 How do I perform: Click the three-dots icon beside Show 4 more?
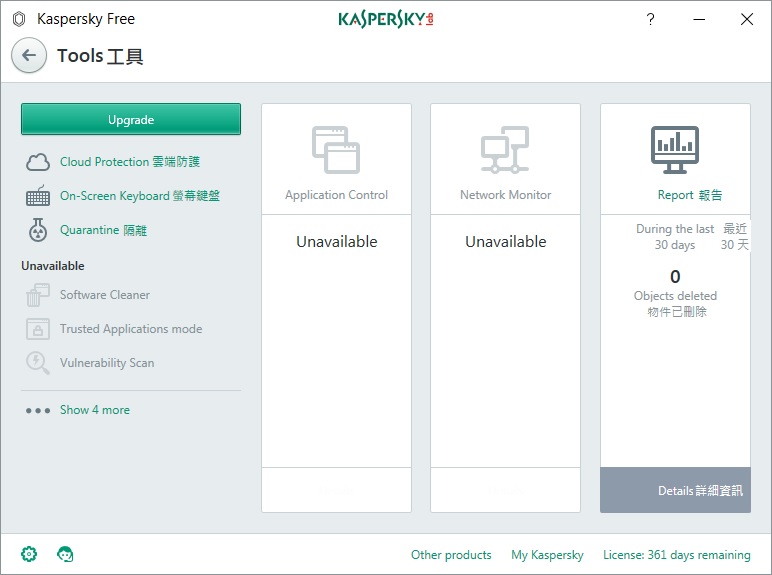tap(38, 410)
